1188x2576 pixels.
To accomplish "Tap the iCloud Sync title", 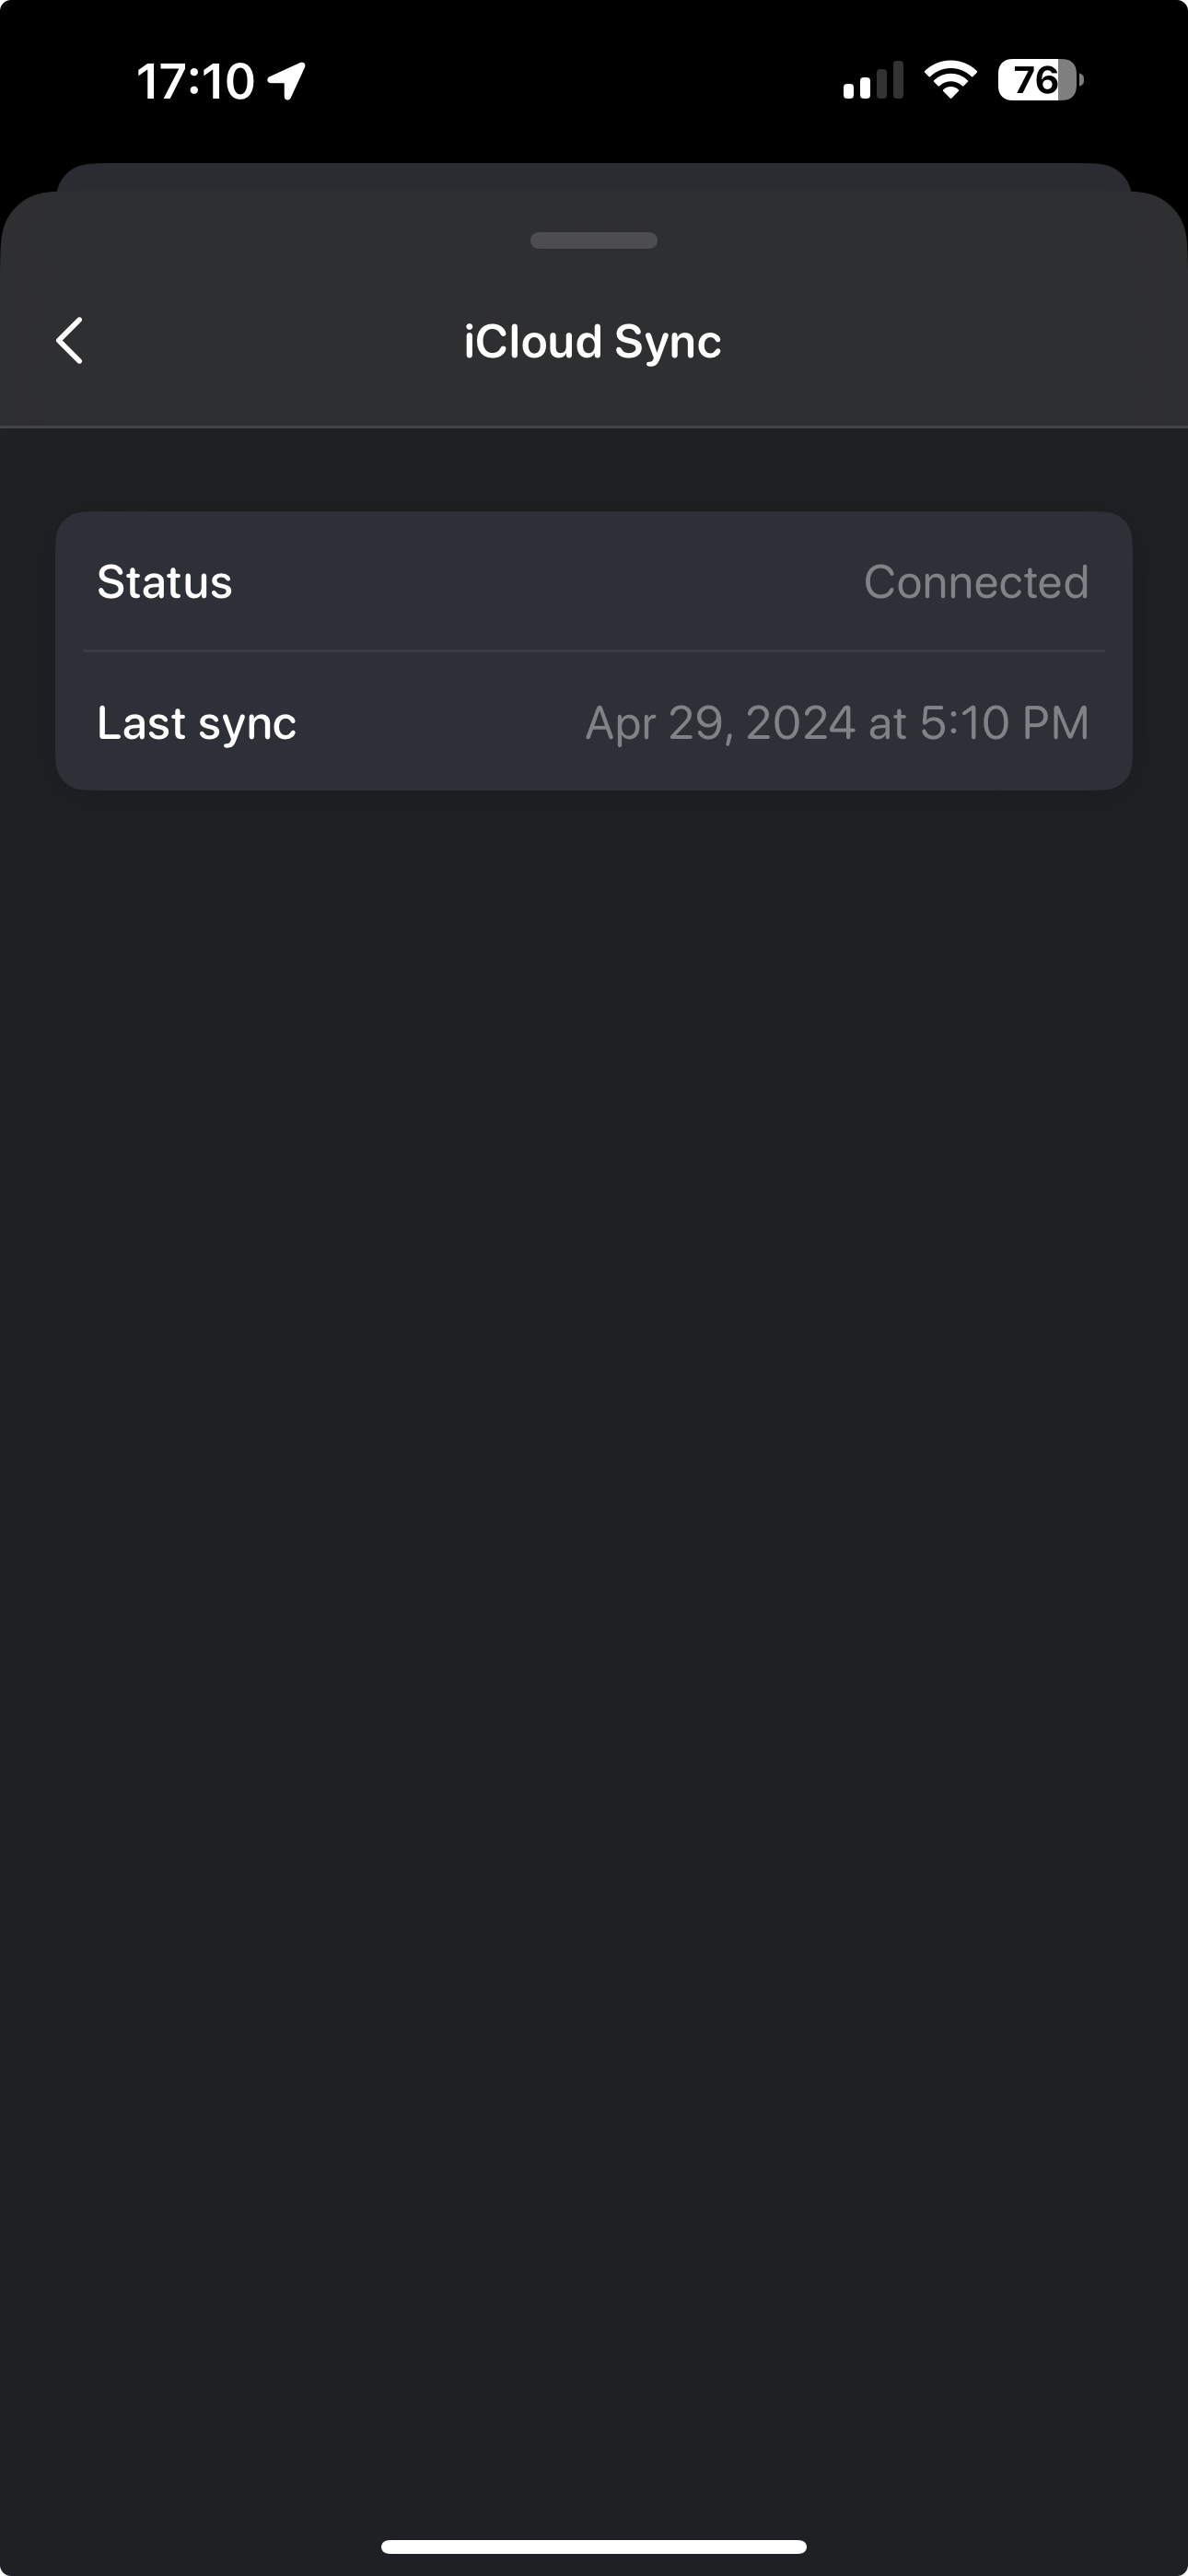I will 593,342.
